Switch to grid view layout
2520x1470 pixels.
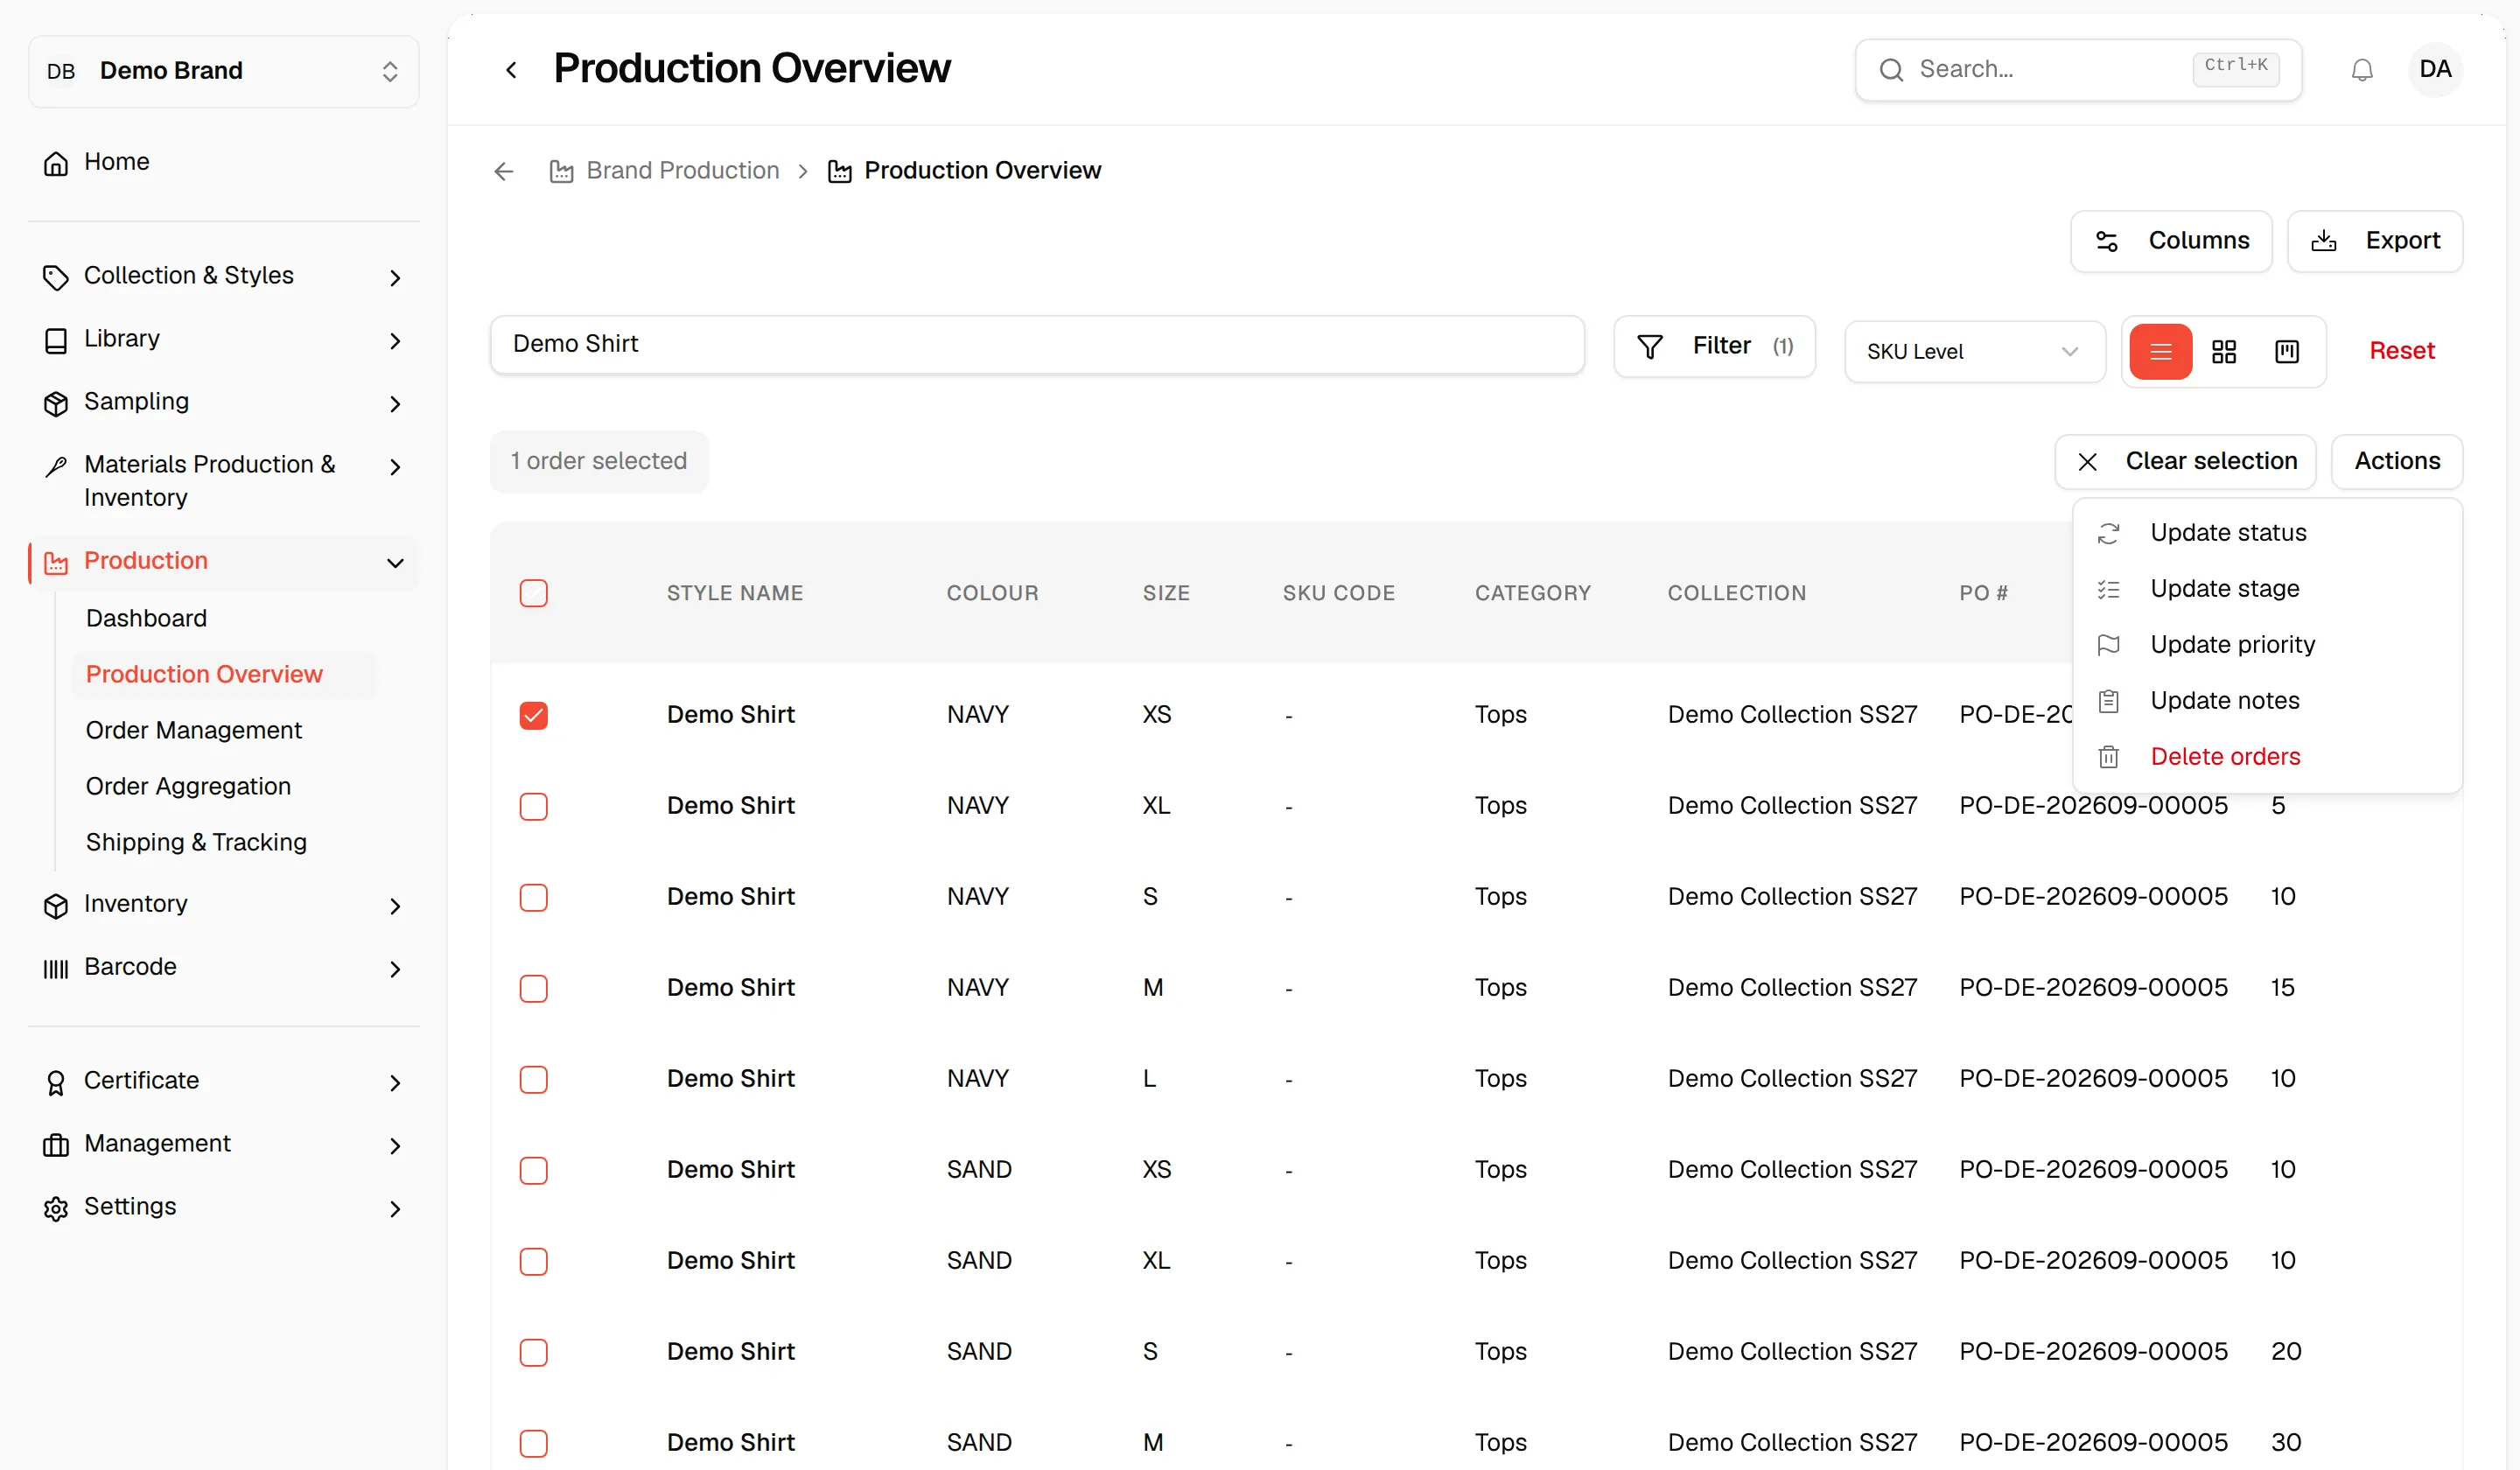click(x=2223, y=351)
